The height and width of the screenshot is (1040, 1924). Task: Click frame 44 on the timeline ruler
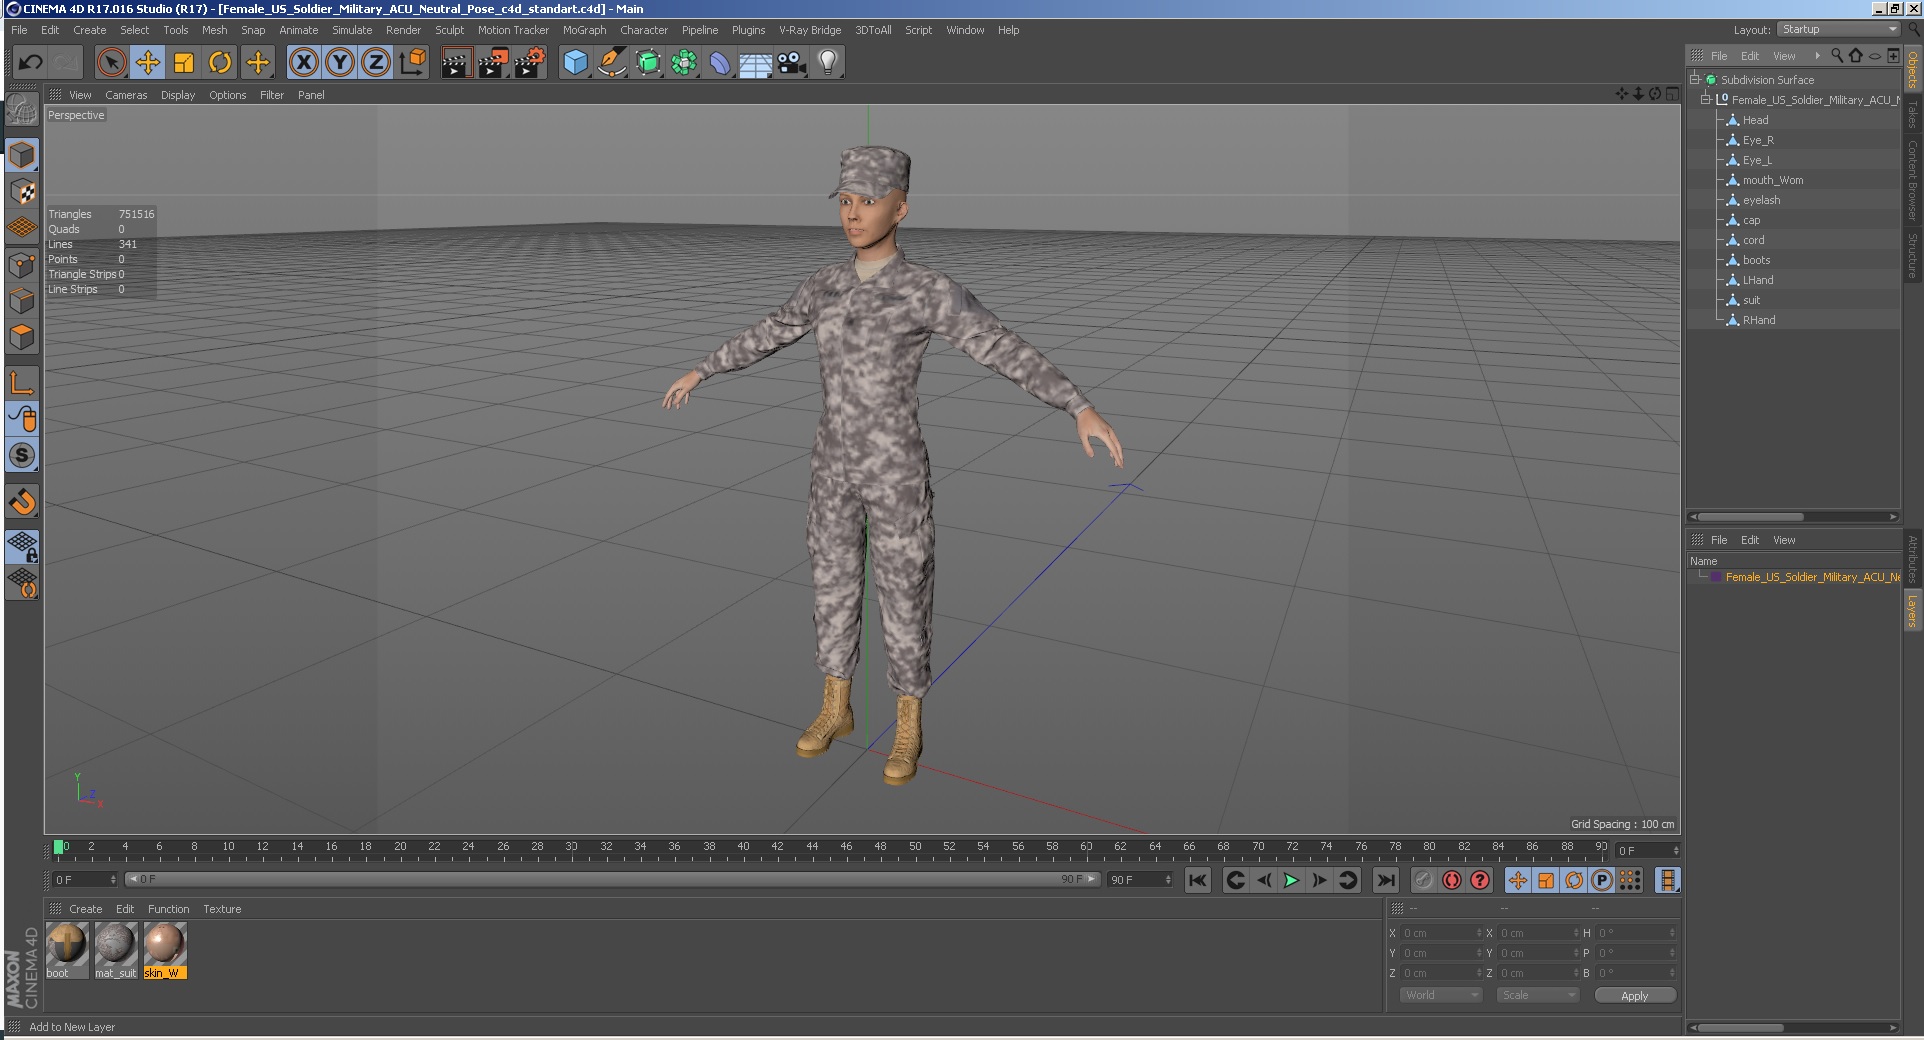(x=812, y=847)
